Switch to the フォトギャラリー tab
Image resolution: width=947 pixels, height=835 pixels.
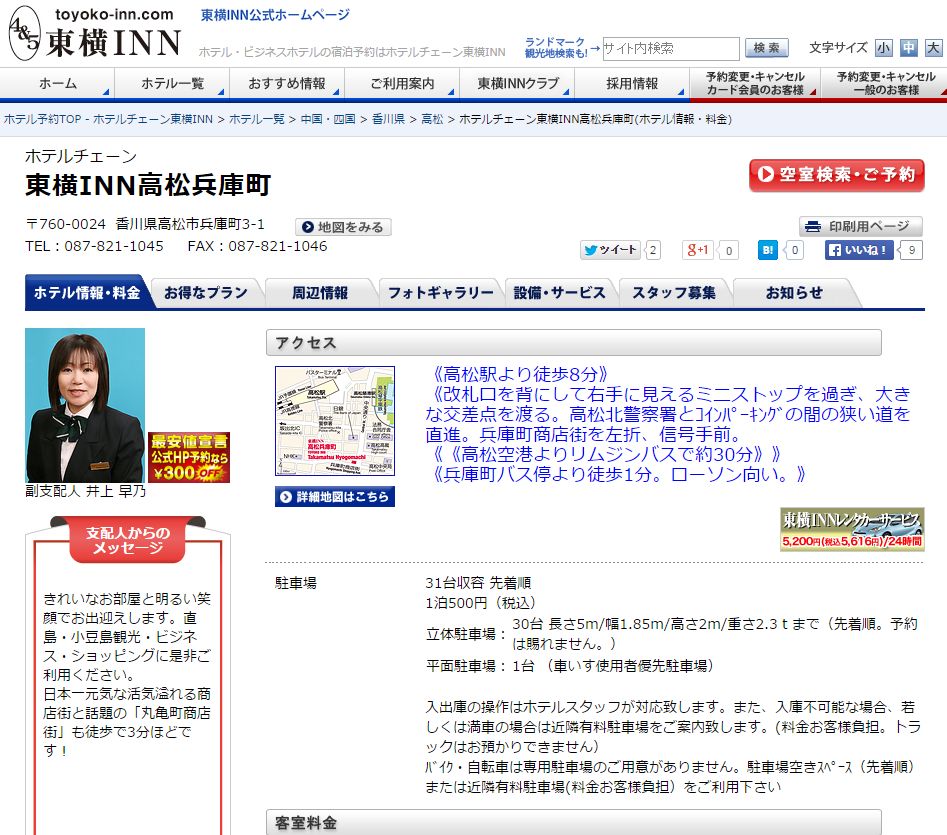440,293
